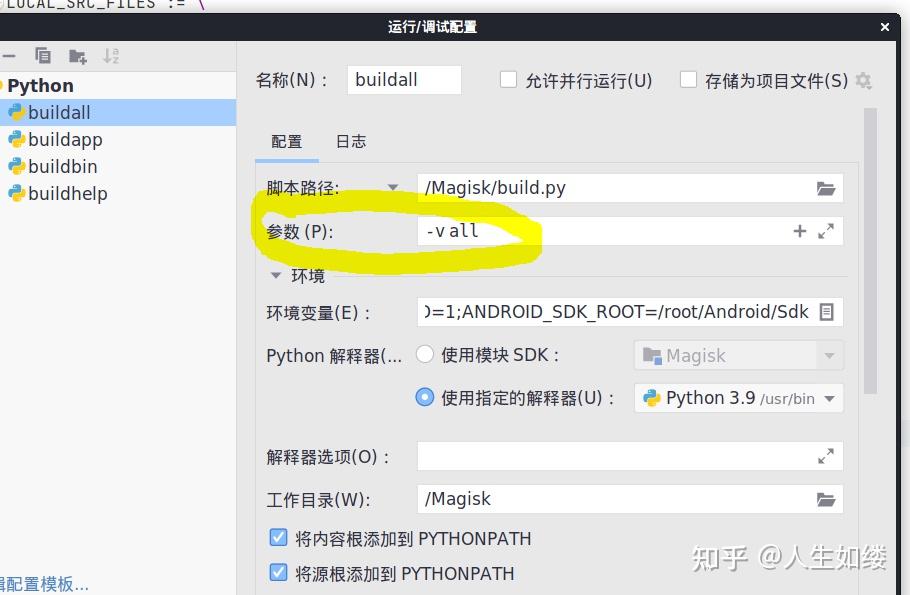Open the 脚本路径 dropdown arrow
Image resolution: width=910 pixels, height=595 pixels.
tap(393, 187)
